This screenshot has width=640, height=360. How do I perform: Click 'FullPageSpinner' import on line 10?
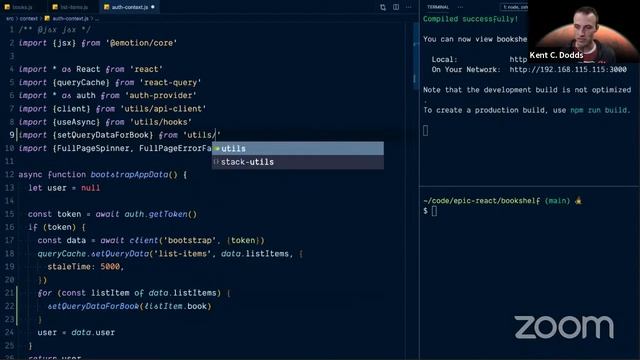tap(93, 148)
